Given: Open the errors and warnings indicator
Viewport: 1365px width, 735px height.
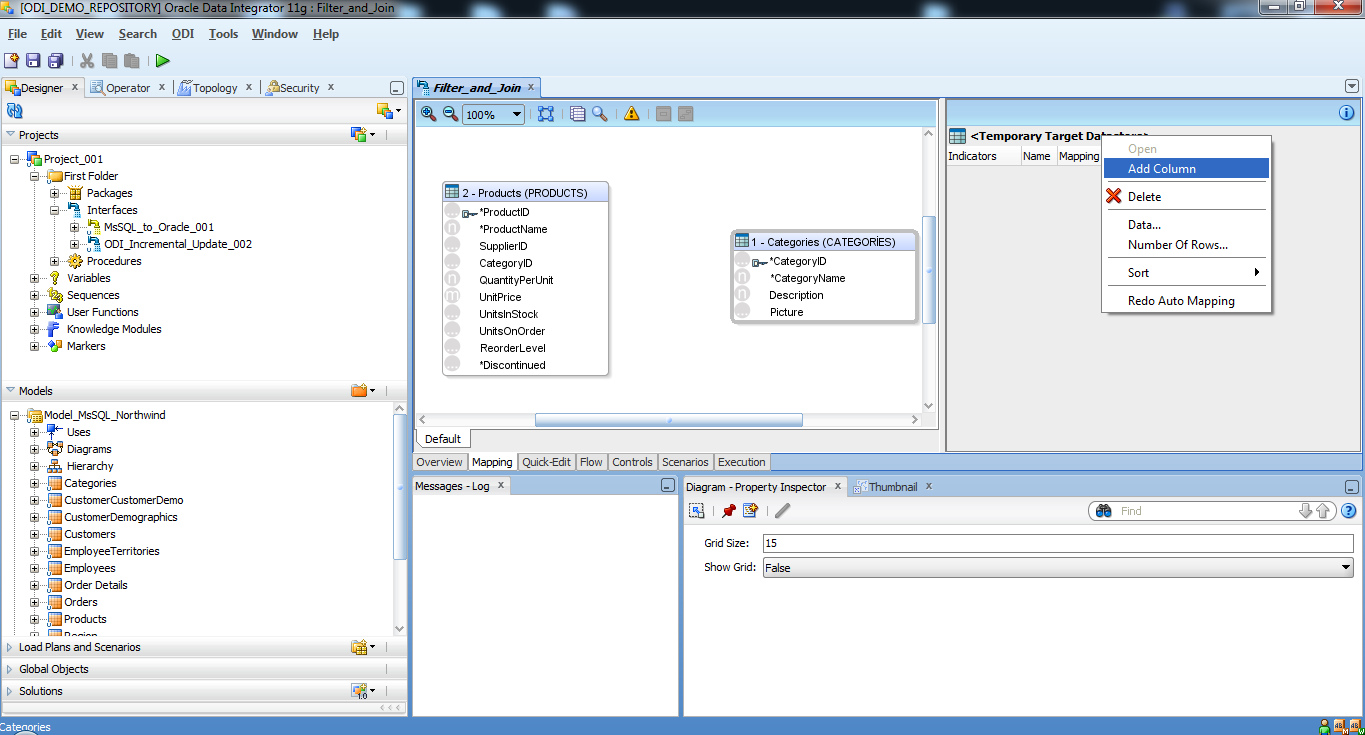Looking at the screenshot, I should pos(631,113).
